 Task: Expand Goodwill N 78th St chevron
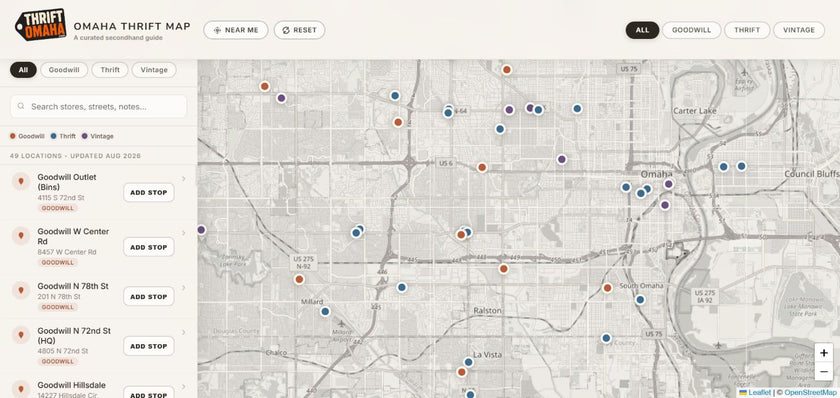[184, 288]
